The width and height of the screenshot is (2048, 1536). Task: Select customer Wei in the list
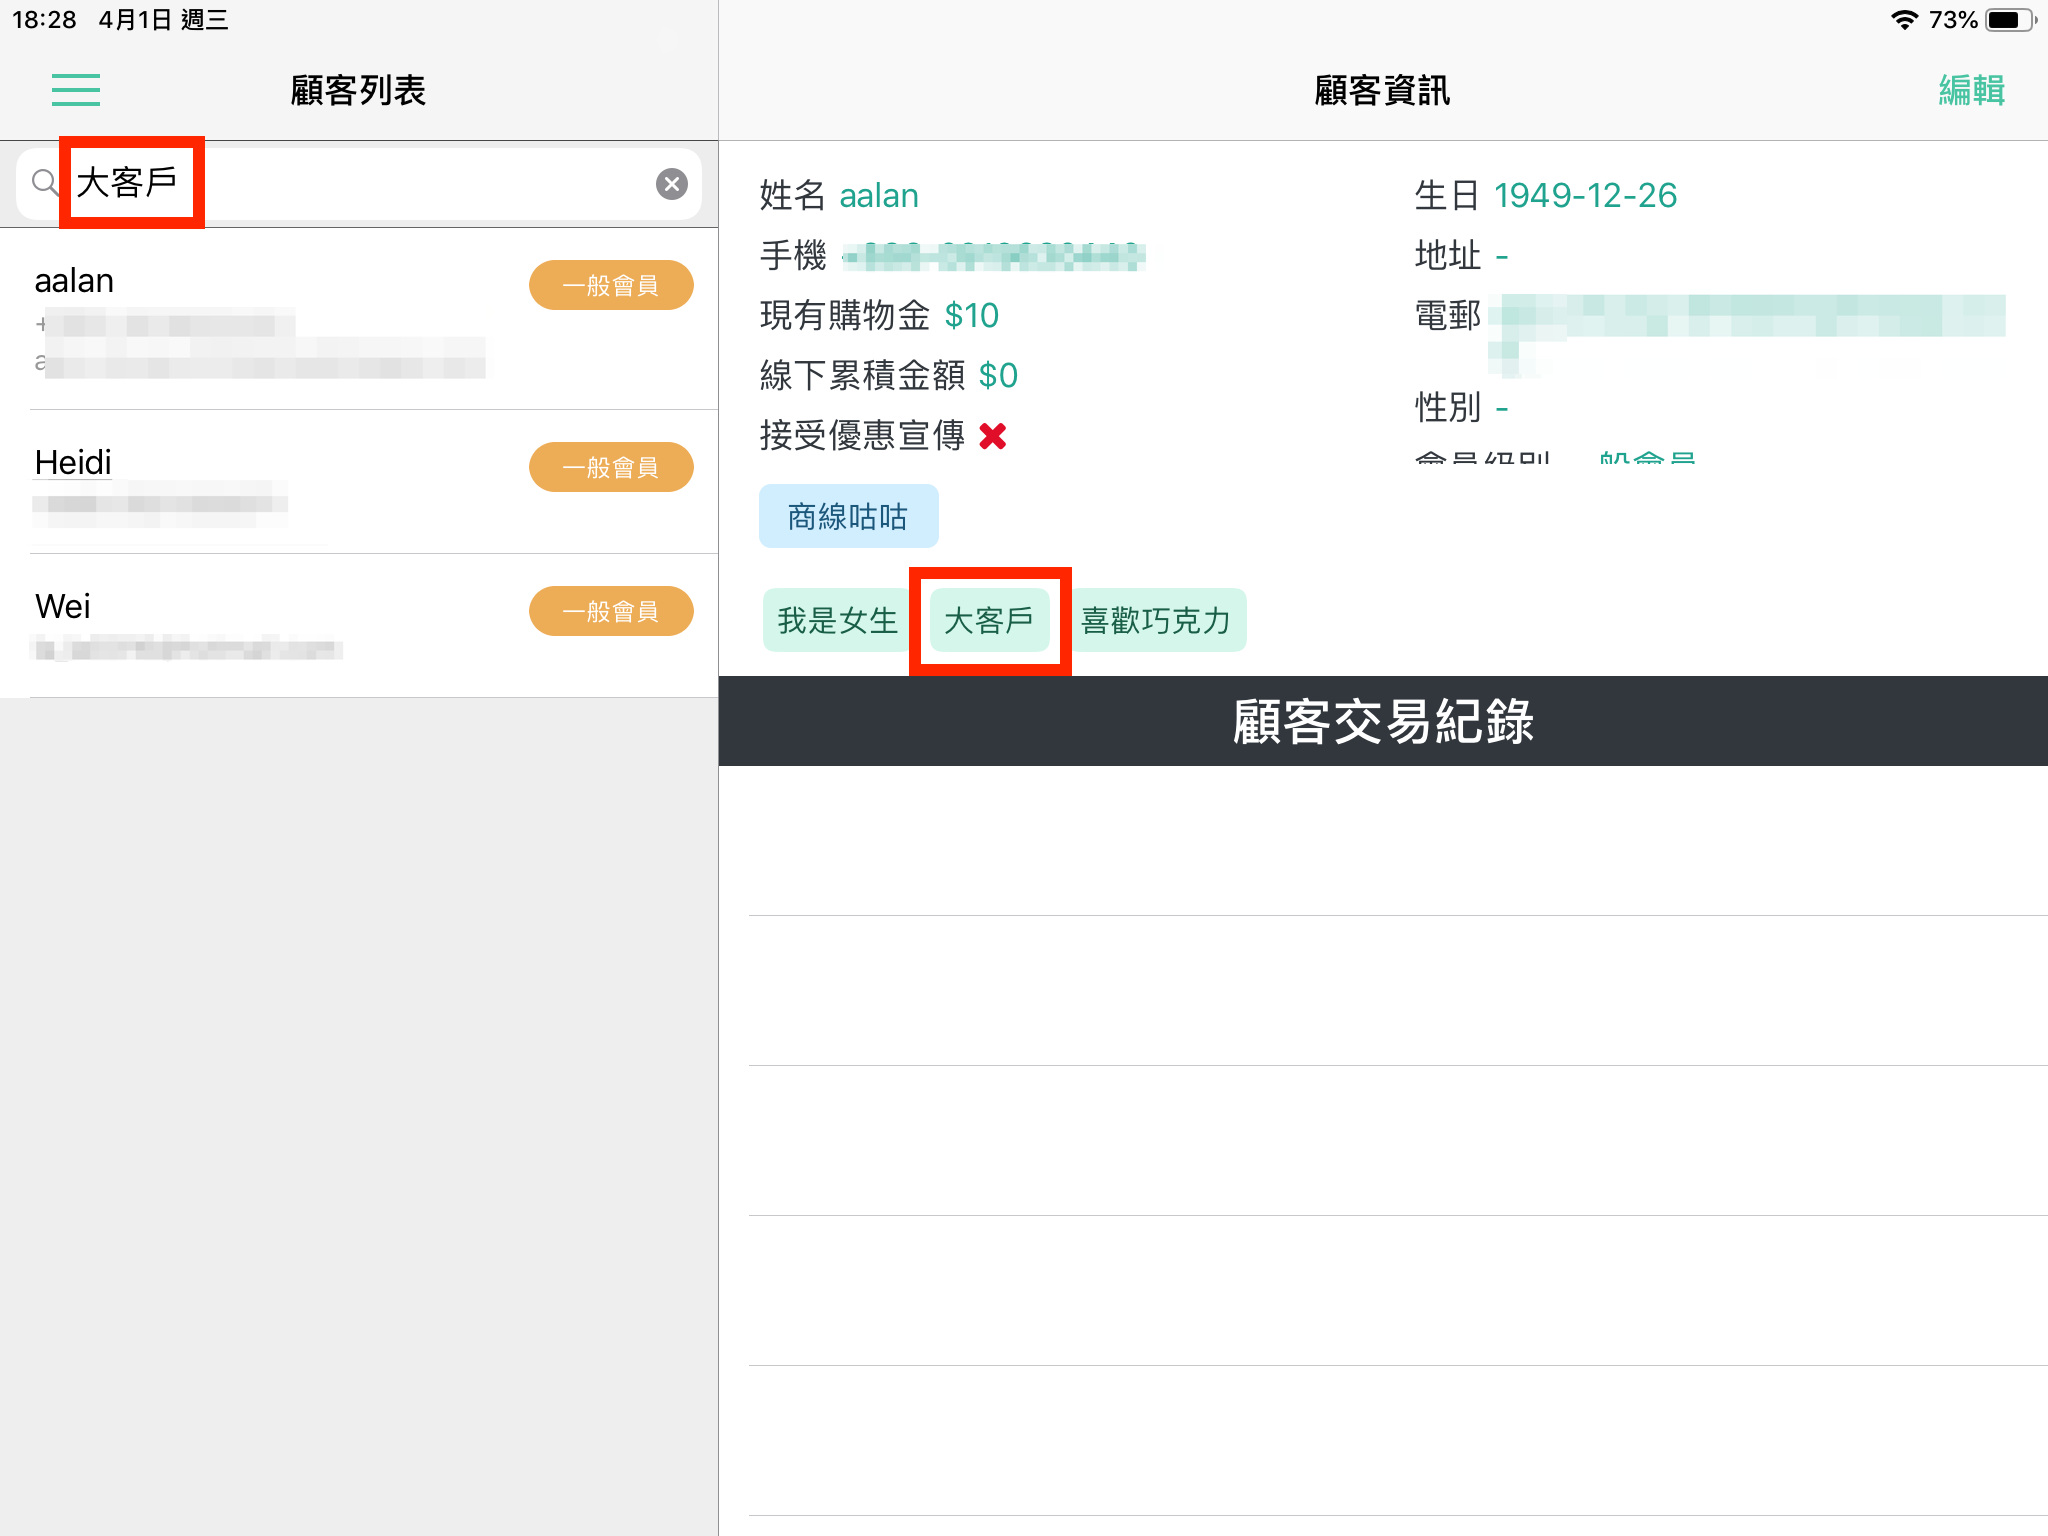coord(359,626)
